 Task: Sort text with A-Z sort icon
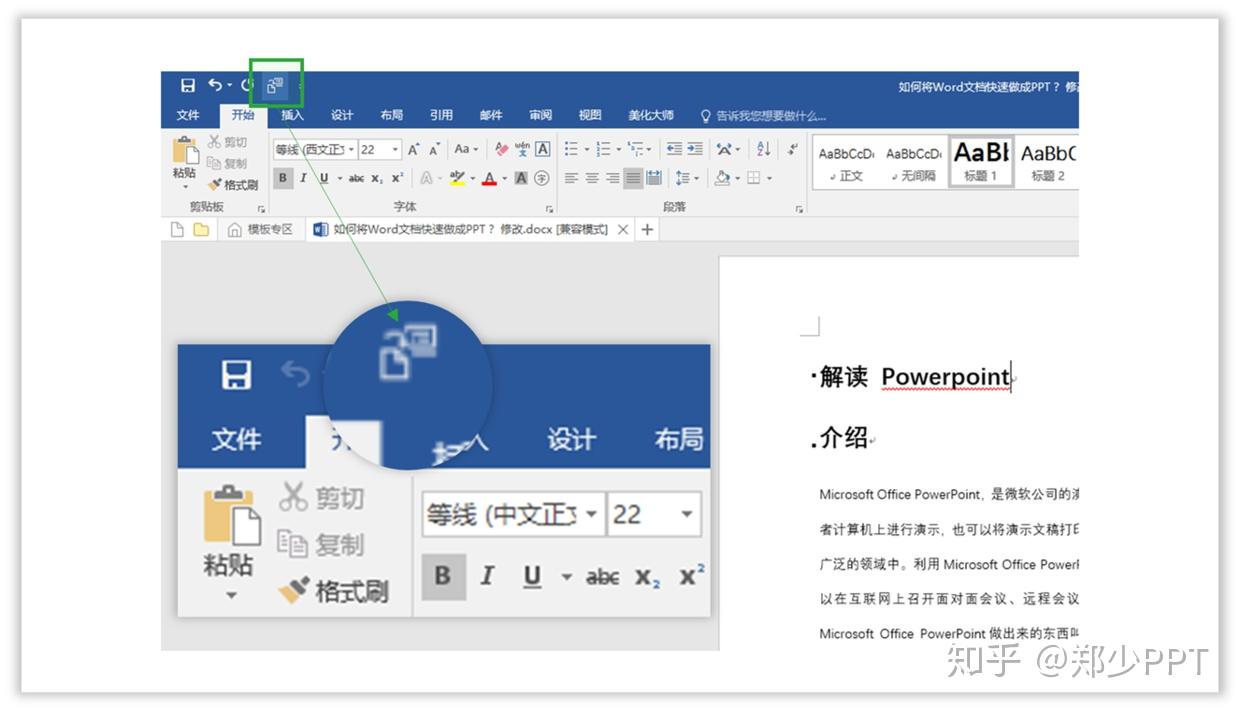click(764, 149)
